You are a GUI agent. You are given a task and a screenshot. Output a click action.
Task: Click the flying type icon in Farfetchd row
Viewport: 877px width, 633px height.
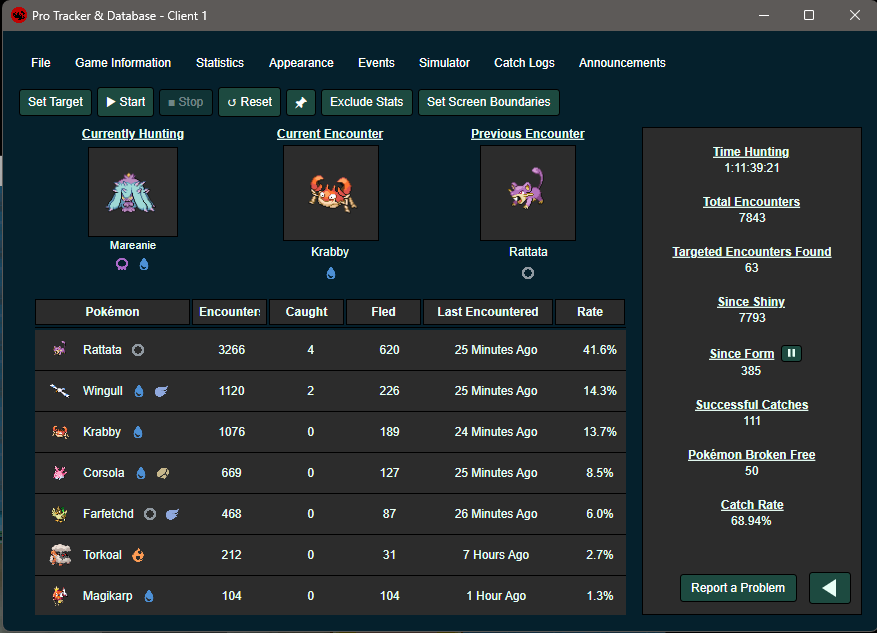[x=172, y=514]
